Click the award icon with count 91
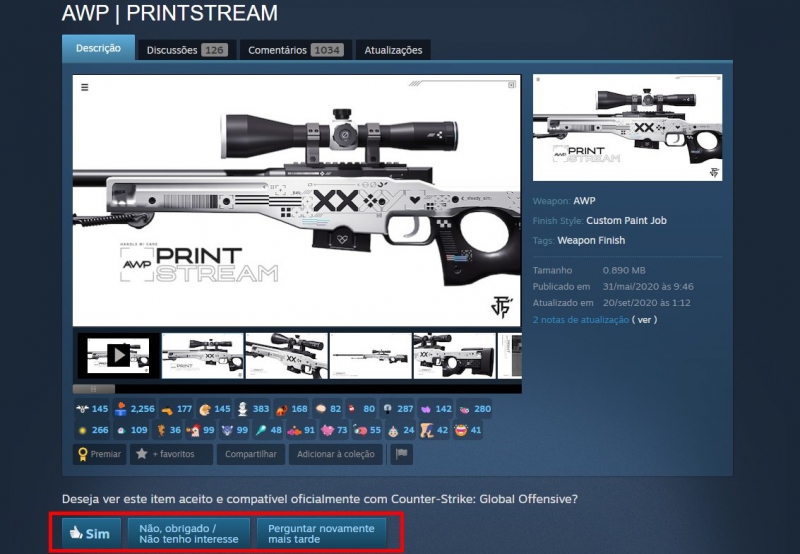800x554 pixels. pos(302,430)
